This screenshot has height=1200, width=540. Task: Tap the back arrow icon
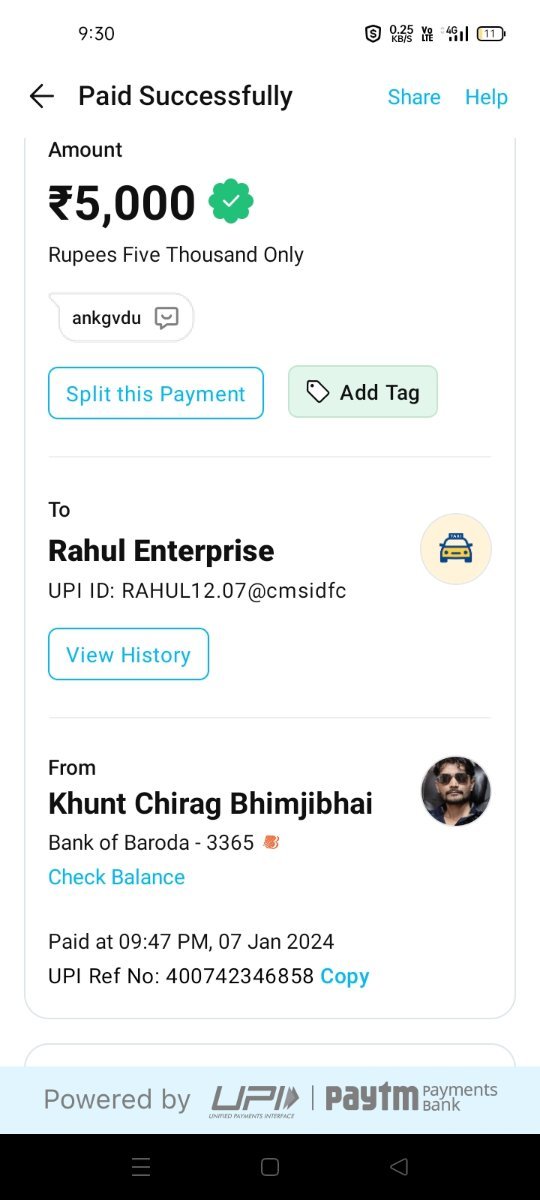(x=41, y=96)
